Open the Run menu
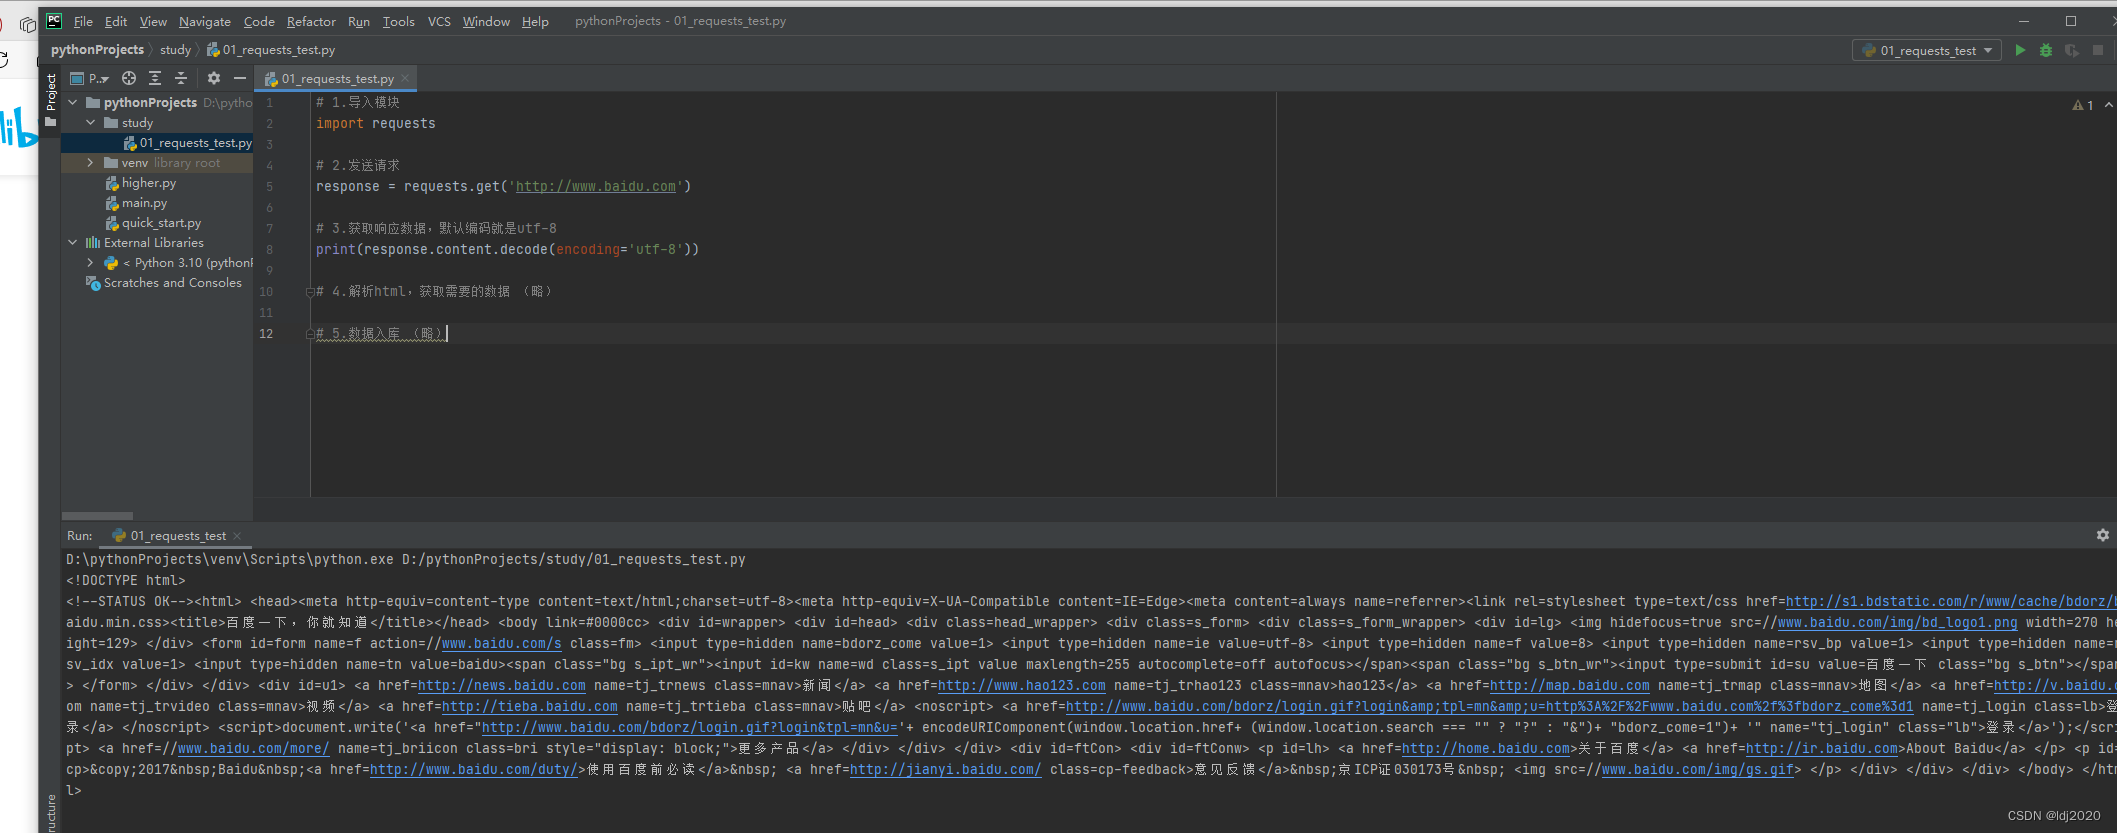Viewport: 2117px width, 833px height. [359, 21]
